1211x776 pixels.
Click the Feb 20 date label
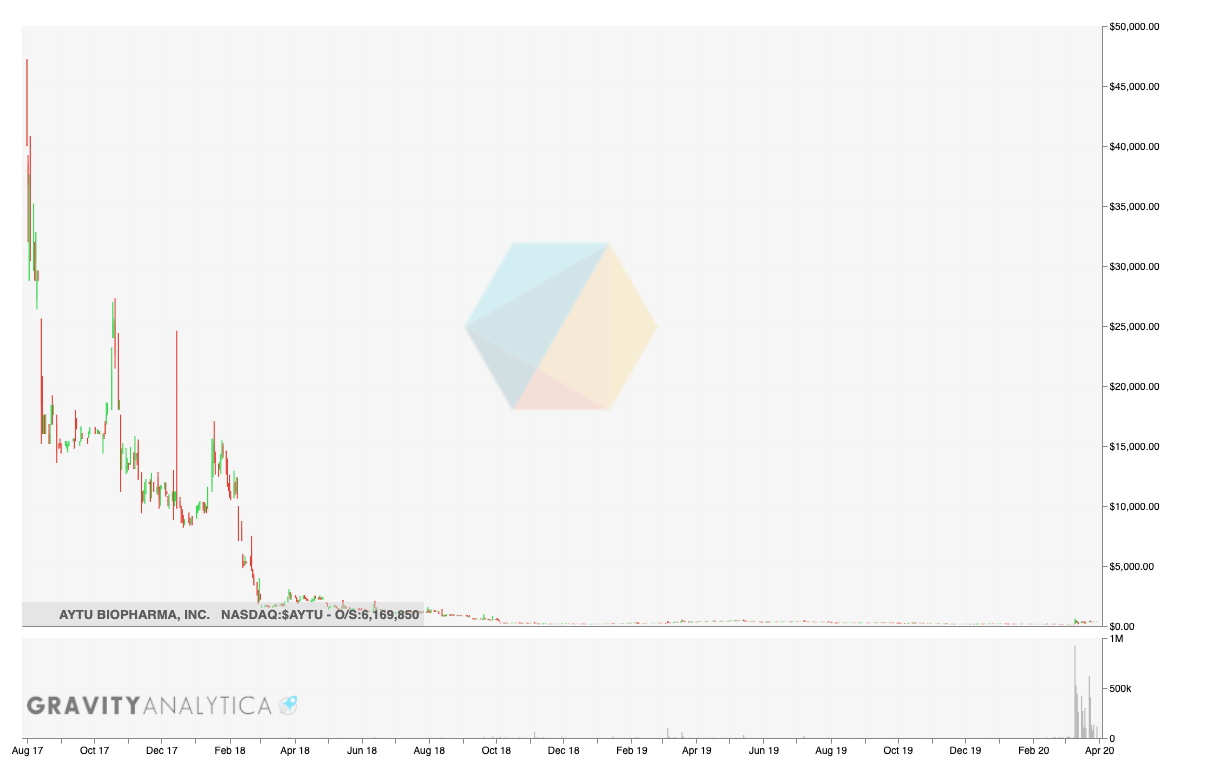pyautogui.click(x=1034, y=749)
